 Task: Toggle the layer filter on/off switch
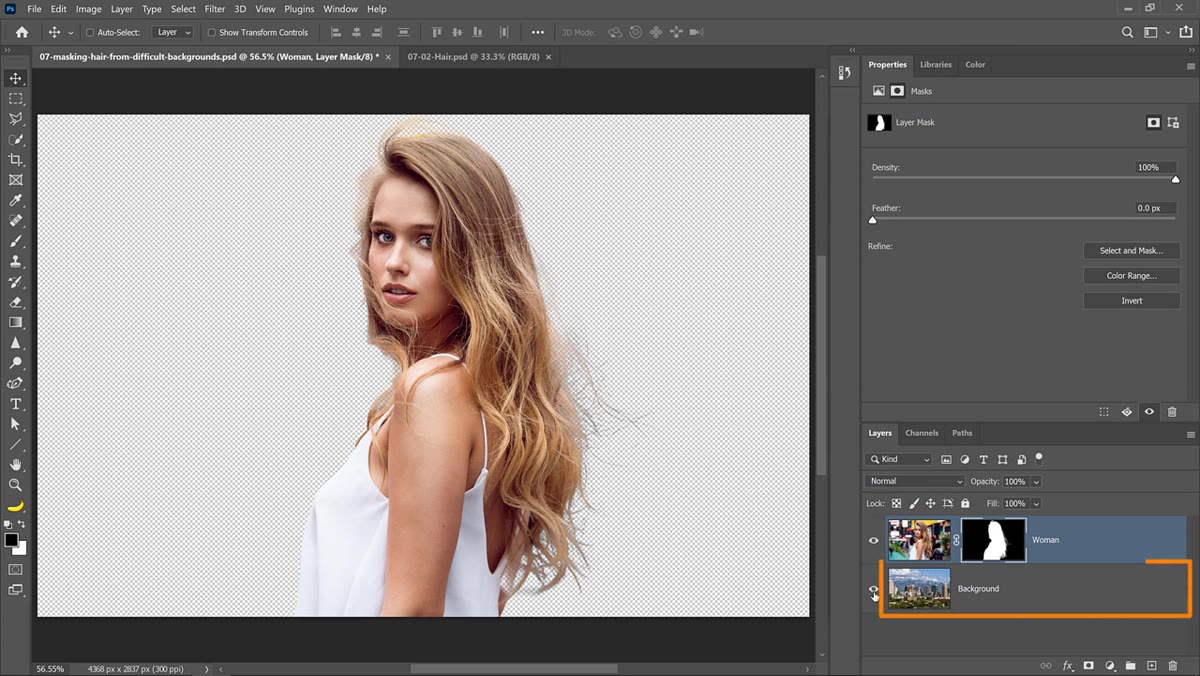point(1039,458)
